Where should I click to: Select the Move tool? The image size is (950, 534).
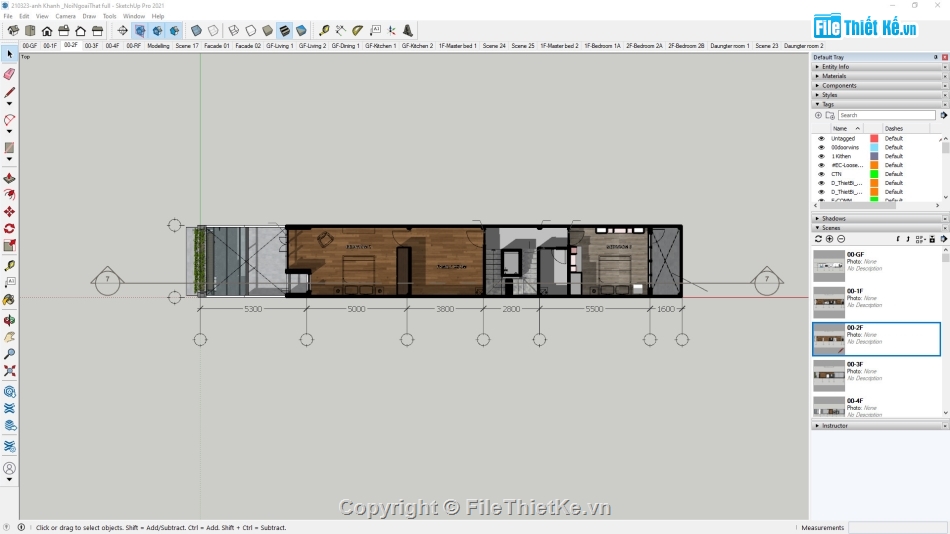click(9, 212)
